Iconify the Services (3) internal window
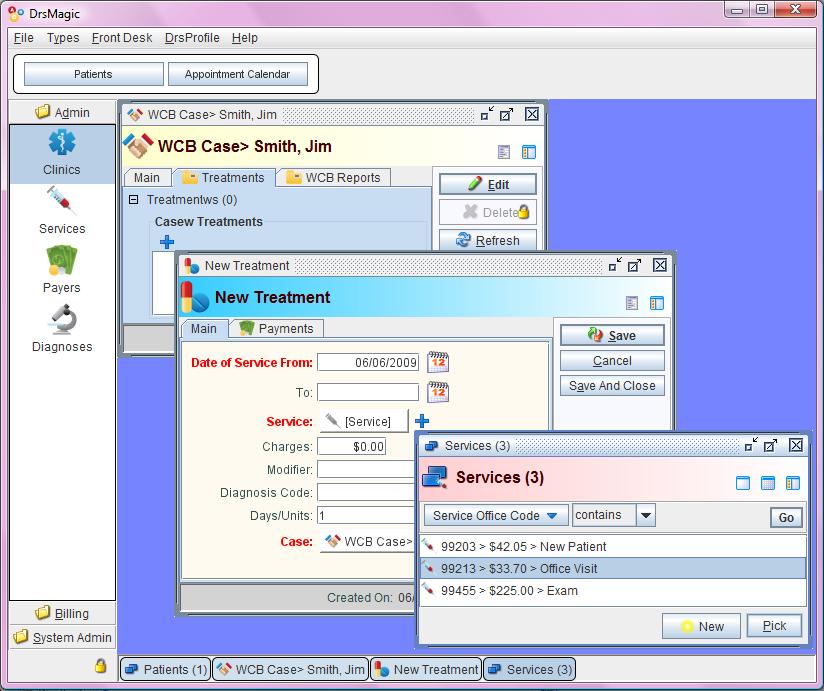824x691 pixels. (751, 445)
